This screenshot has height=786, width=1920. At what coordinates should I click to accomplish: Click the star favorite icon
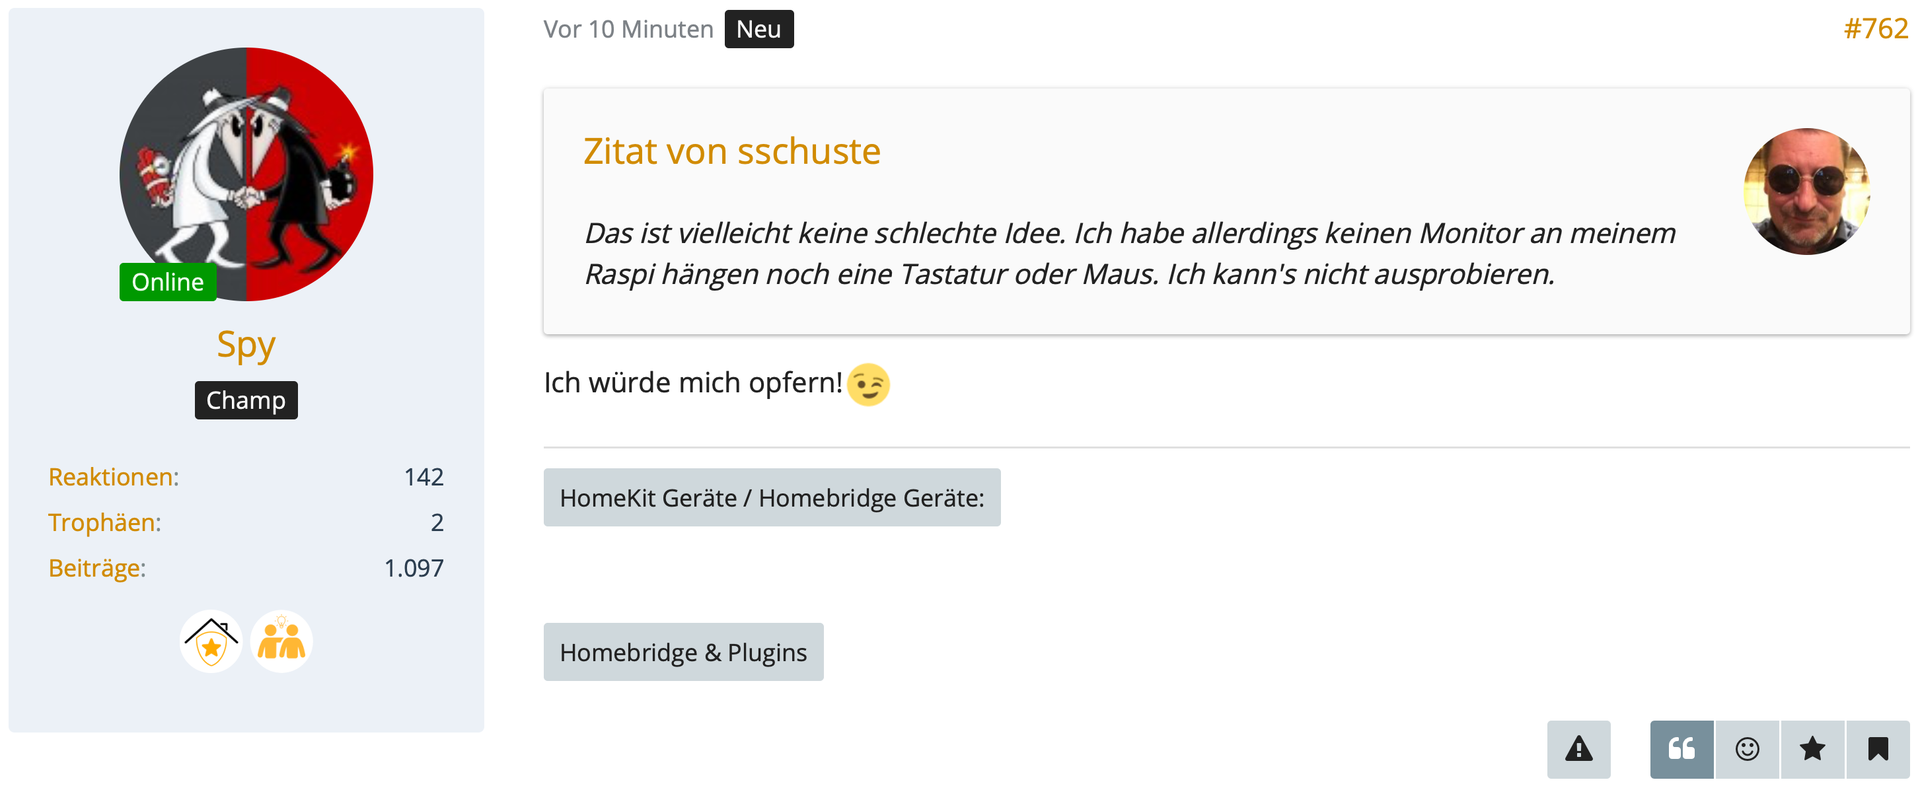(1812, 749)
